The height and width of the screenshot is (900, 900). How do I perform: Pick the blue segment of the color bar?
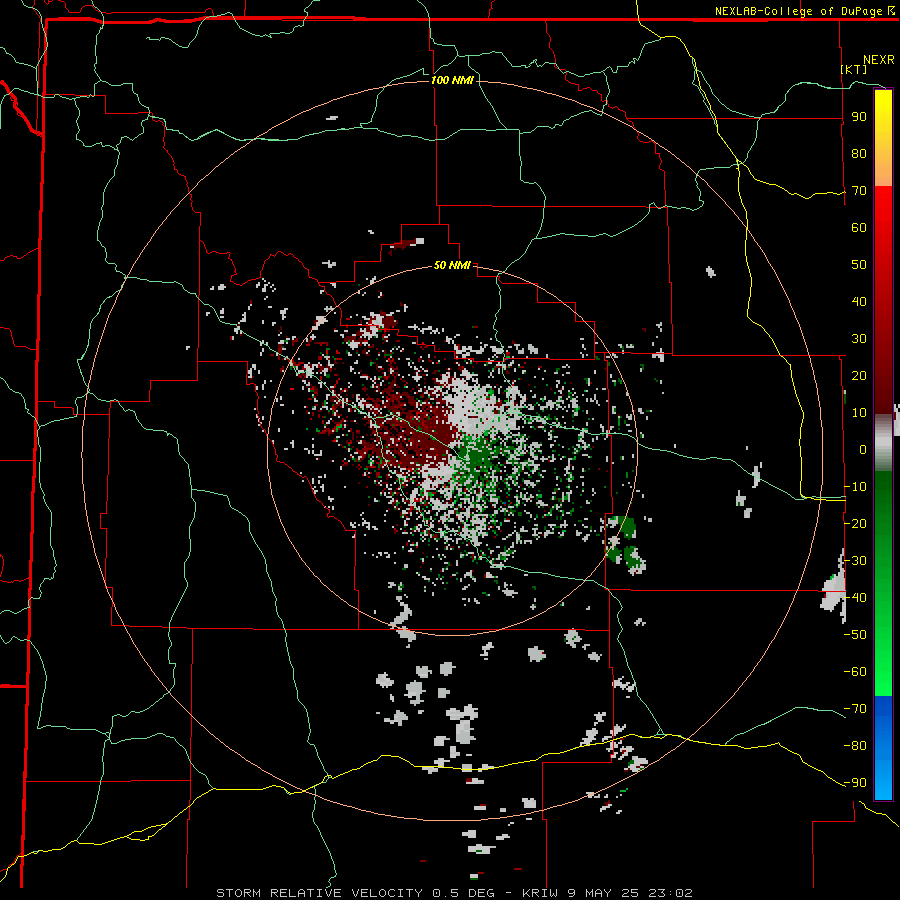coord(883,748)
